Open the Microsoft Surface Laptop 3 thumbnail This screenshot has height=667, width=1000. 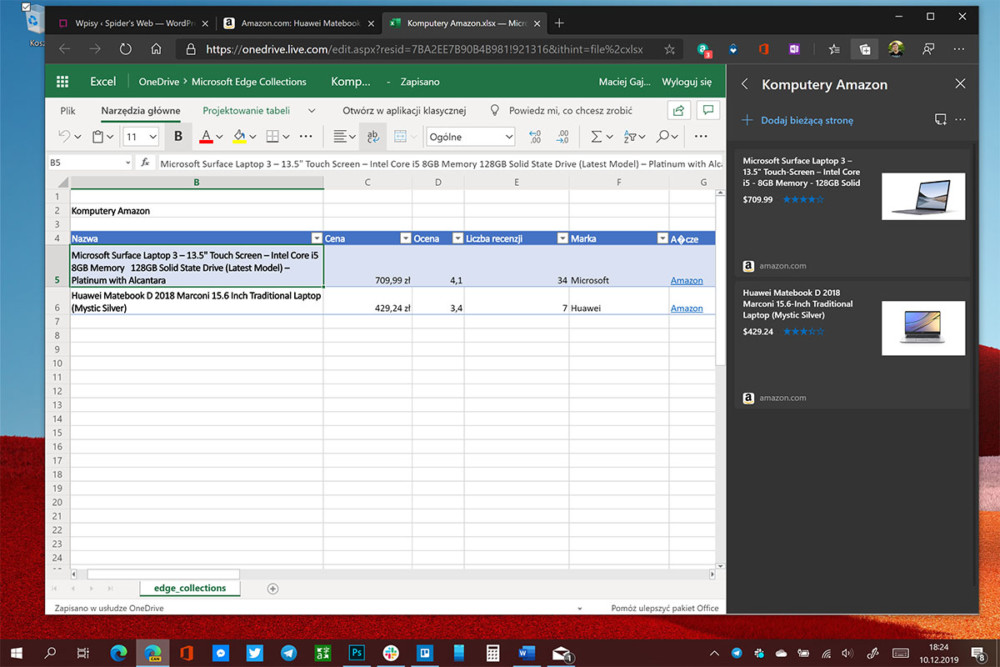coord(923,196)
